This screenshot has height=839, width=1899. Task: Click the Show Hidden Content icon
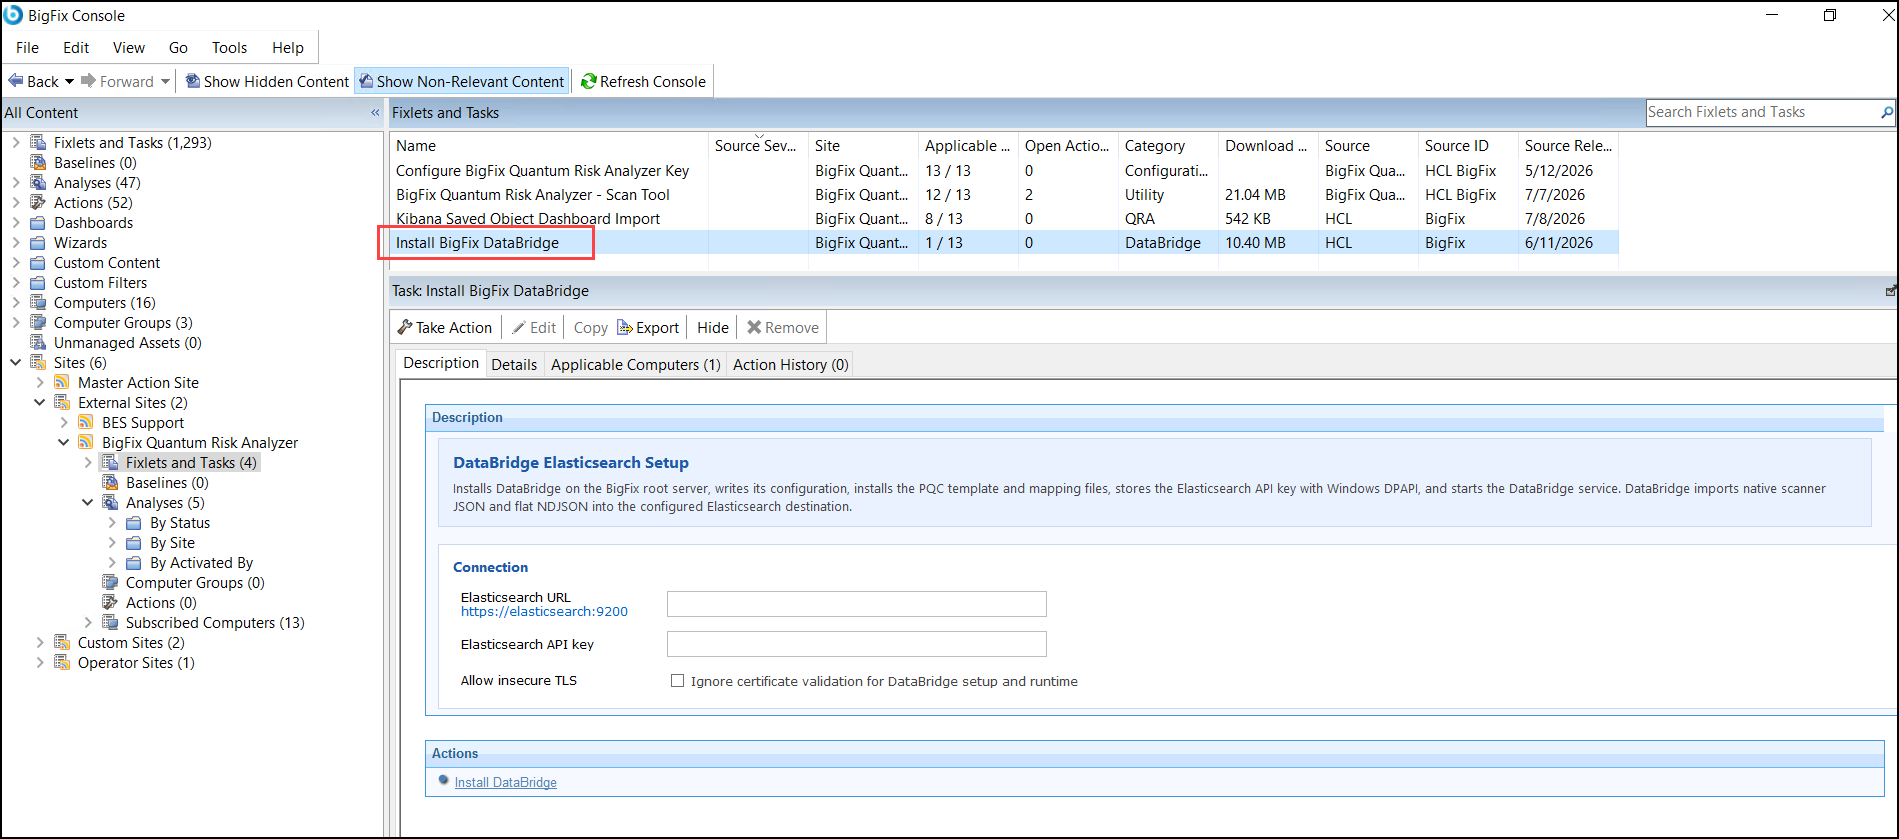tap(193, 81)
